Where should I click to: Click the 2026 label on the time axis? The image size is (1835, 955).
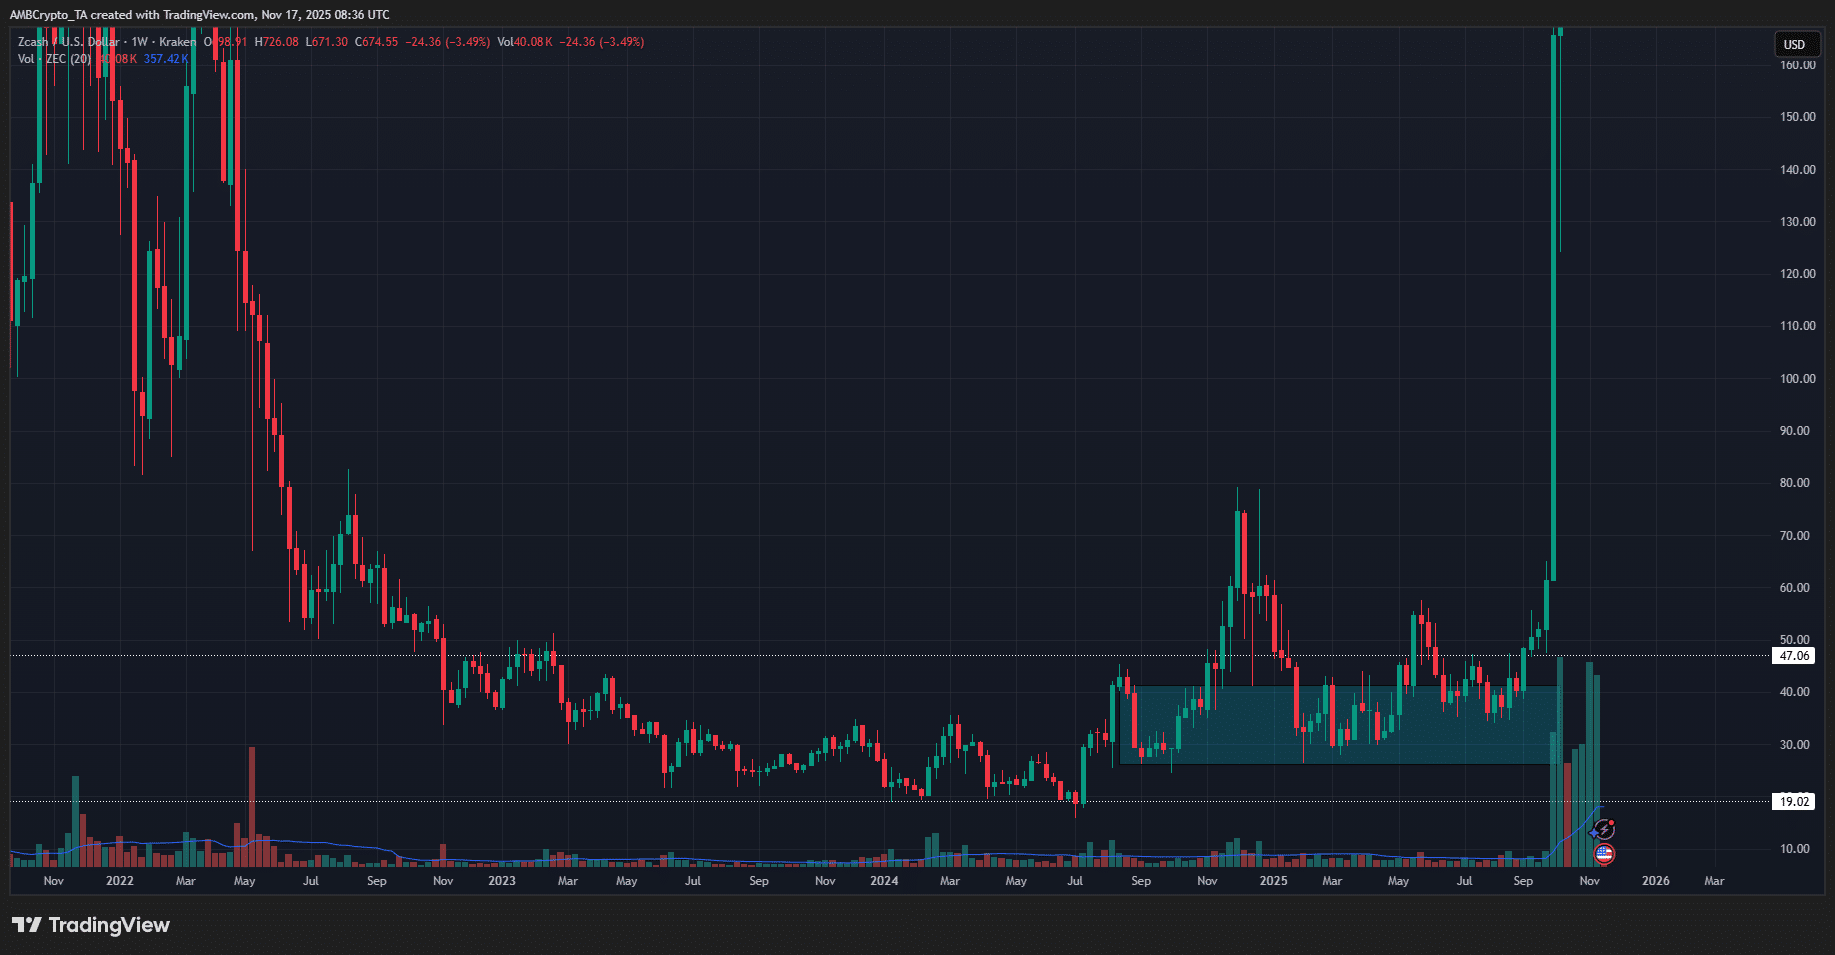coord(1655,881)
